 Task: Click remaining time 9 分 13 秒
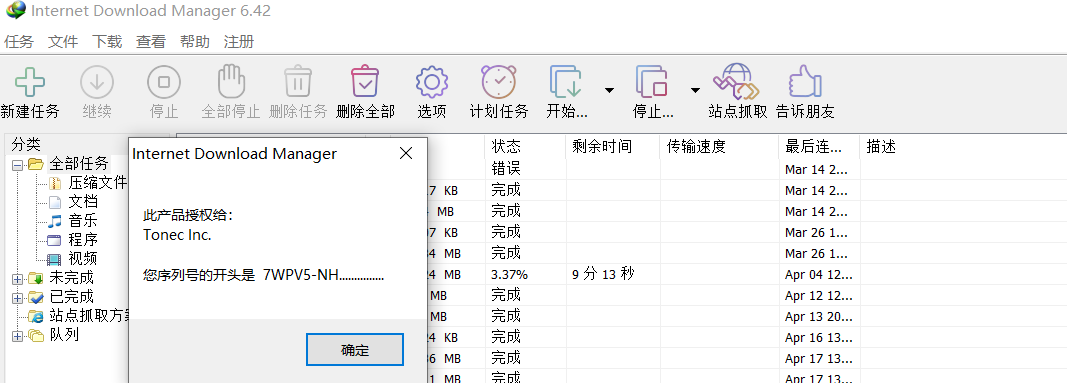click(604, 274)
